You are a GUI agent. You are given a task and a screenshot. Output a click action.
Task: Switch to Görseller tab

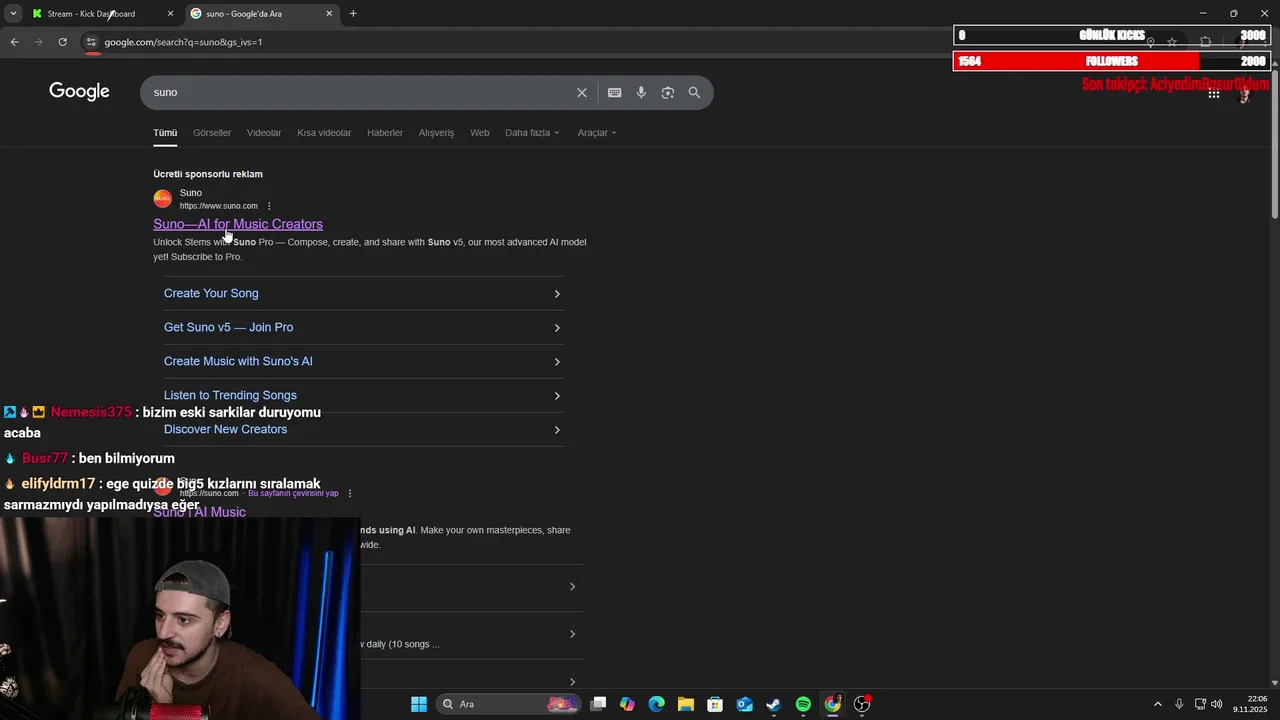[x=212, y=133]
